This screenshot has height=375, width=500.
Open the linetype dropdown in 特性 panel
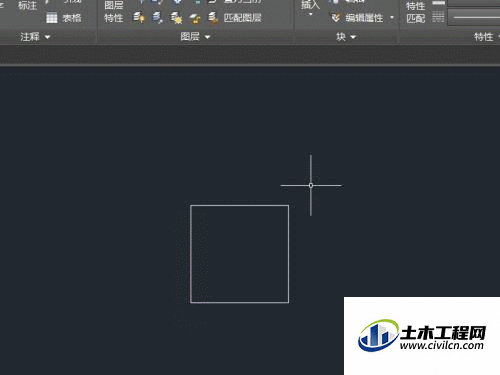(x=474, y=17)
